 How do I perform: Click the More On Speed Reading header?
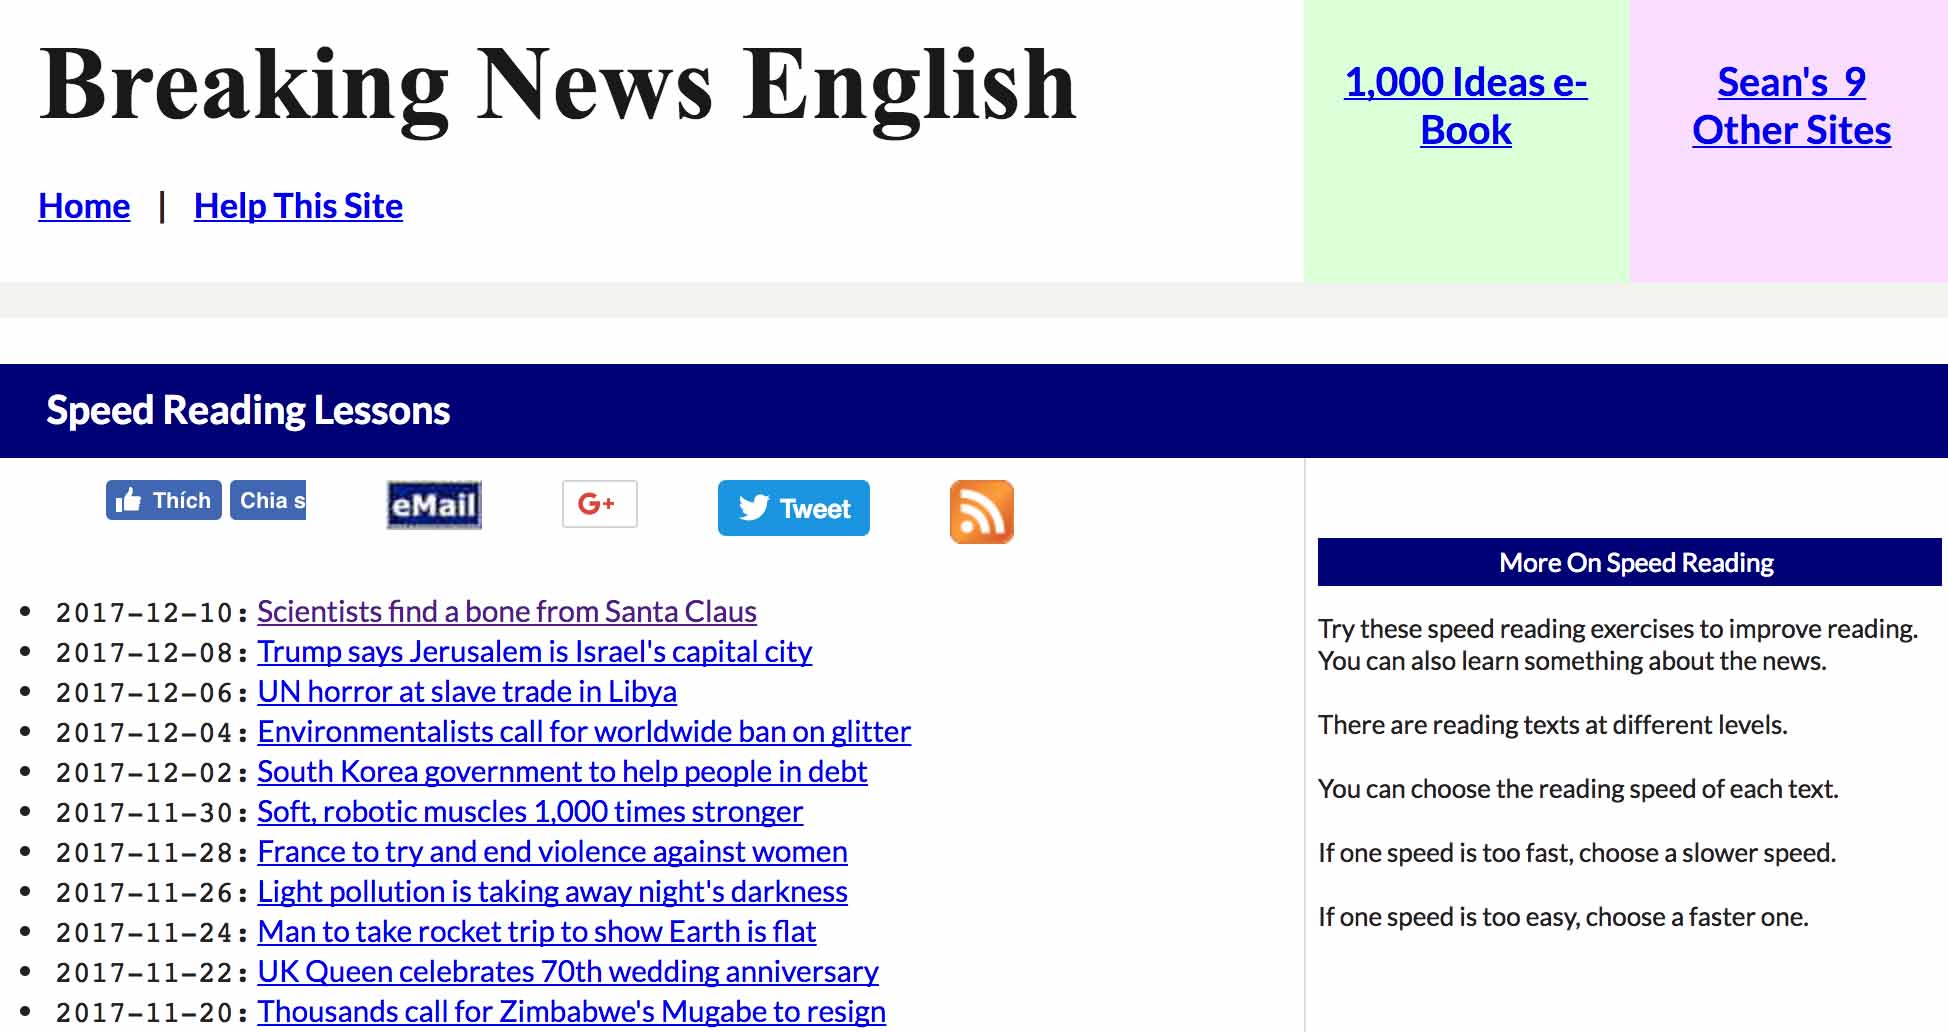click(x=1630, y=562)
